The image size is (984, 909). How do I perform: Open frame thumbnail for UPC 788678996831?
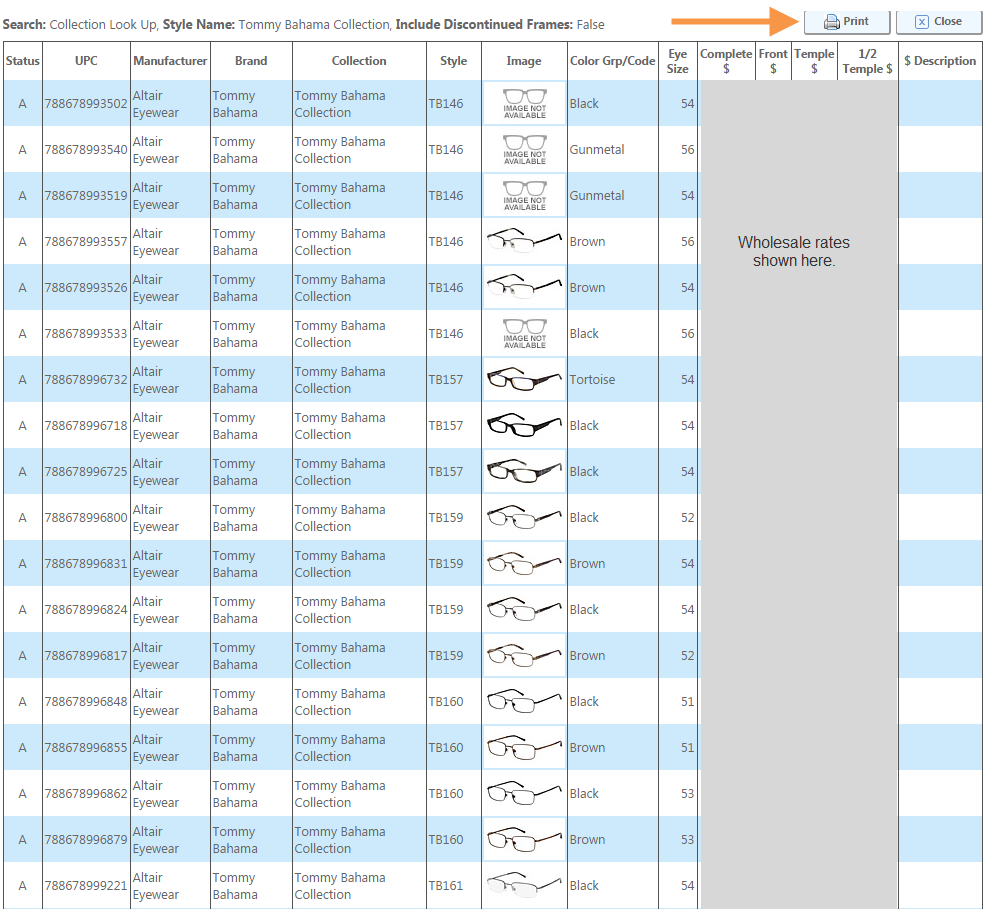(x=524, y=563)
